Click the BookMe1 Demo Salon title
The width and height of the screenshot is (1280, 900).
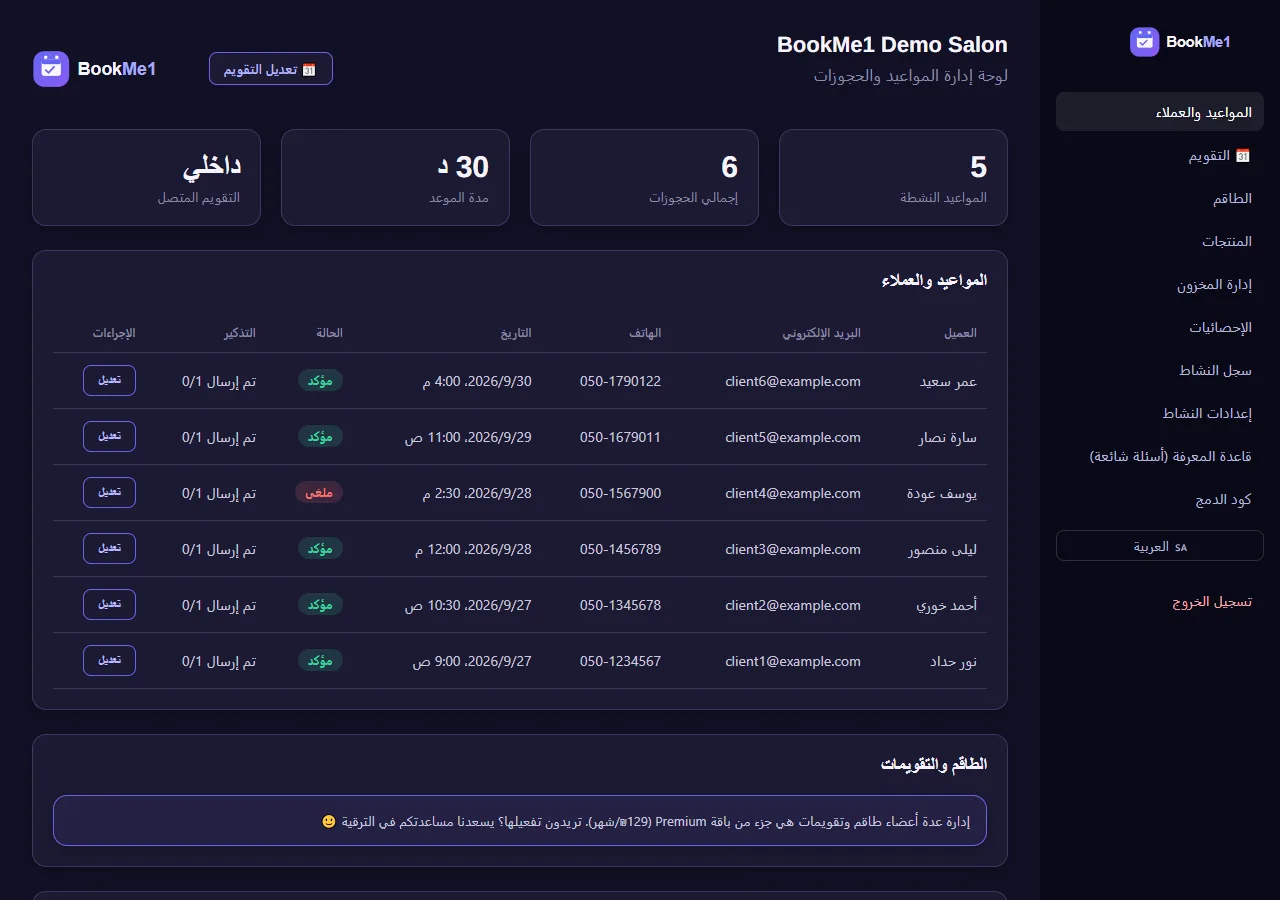tap(892, 45)
